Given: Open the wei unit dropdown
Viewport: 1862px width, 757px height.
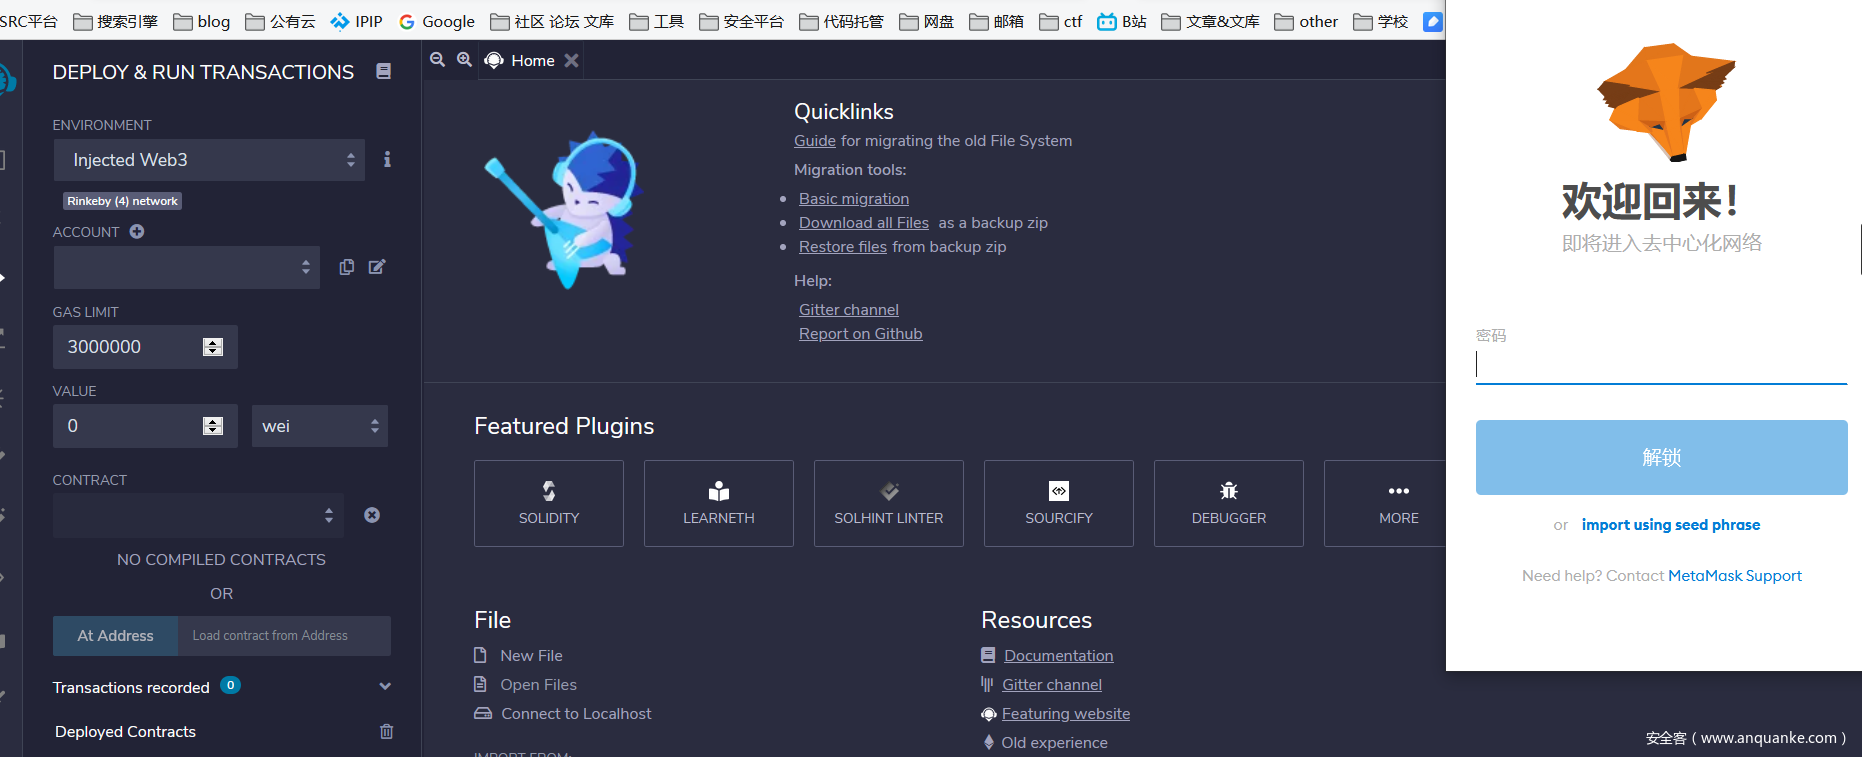Looking at the screenshot, I should pyautogui.click(x=319, y=426).
